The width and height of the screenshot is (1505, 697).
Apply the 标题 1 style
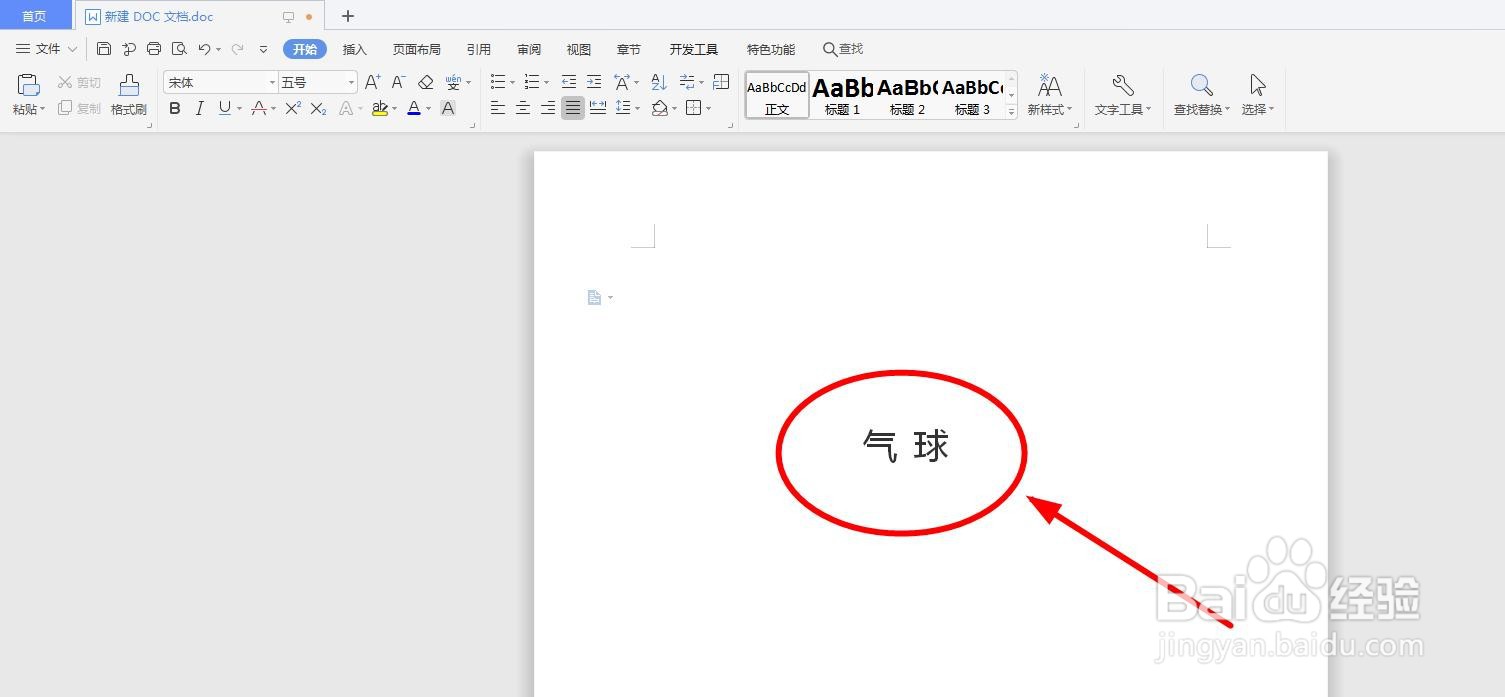coord(841,95)
